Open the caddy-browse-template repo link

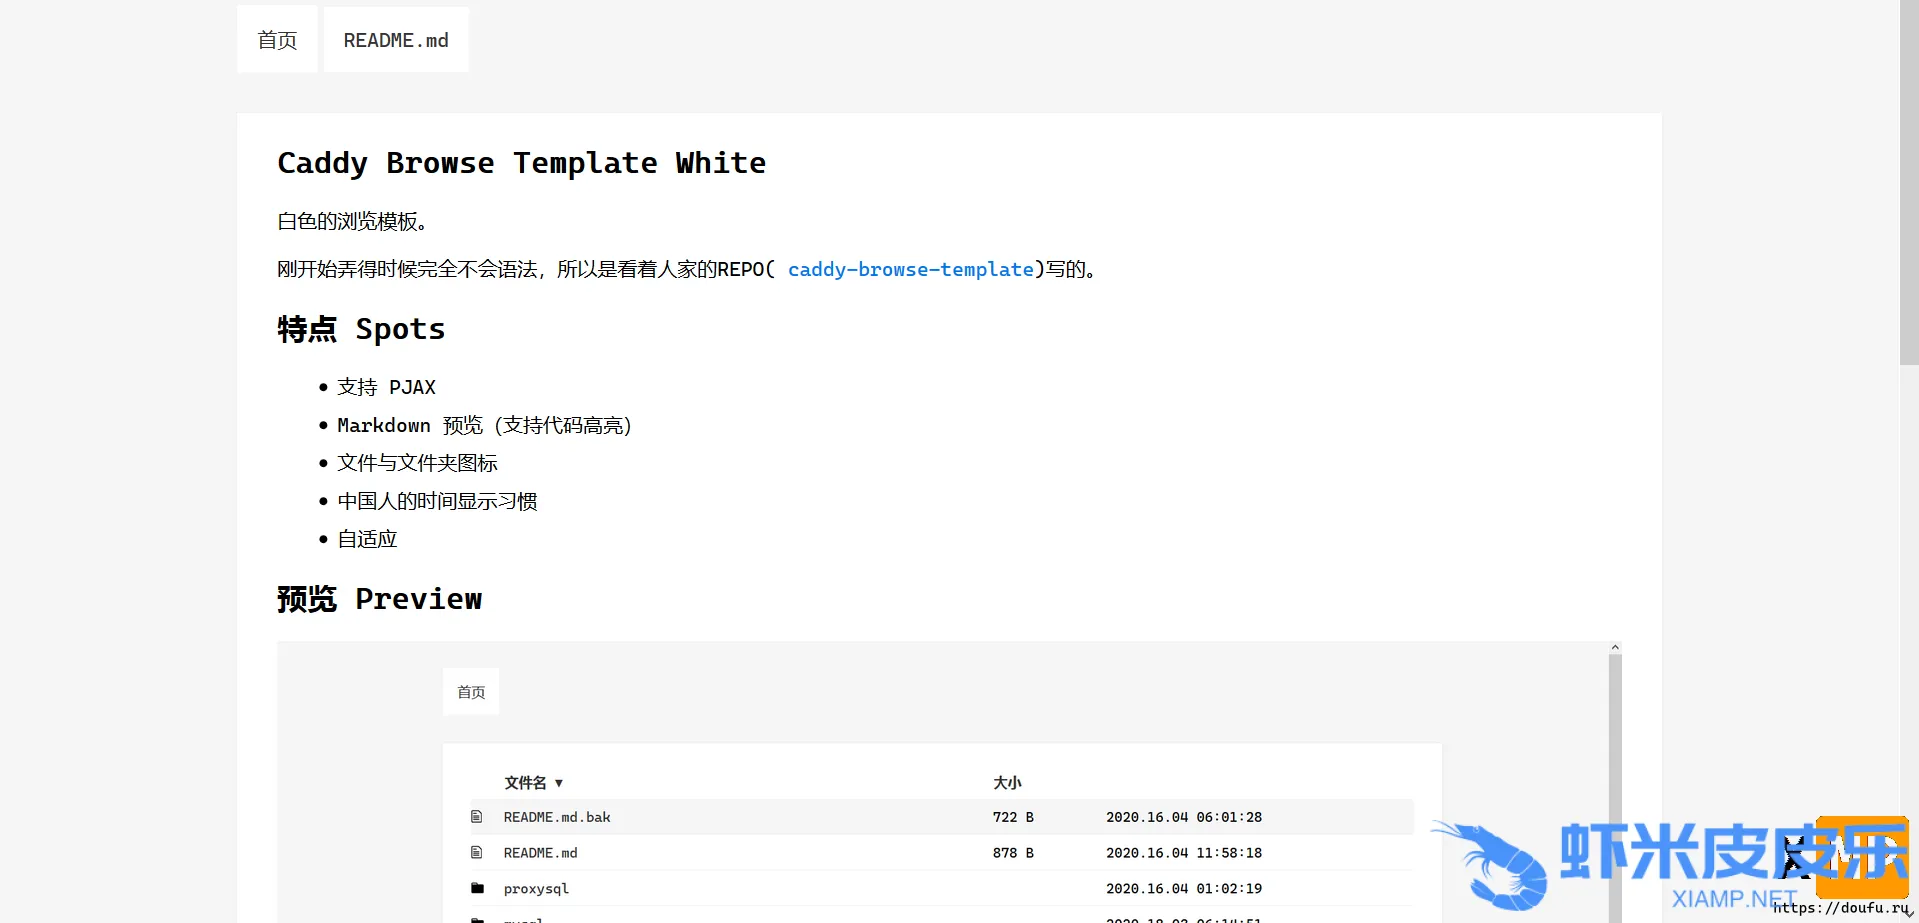tap(910, 269)
